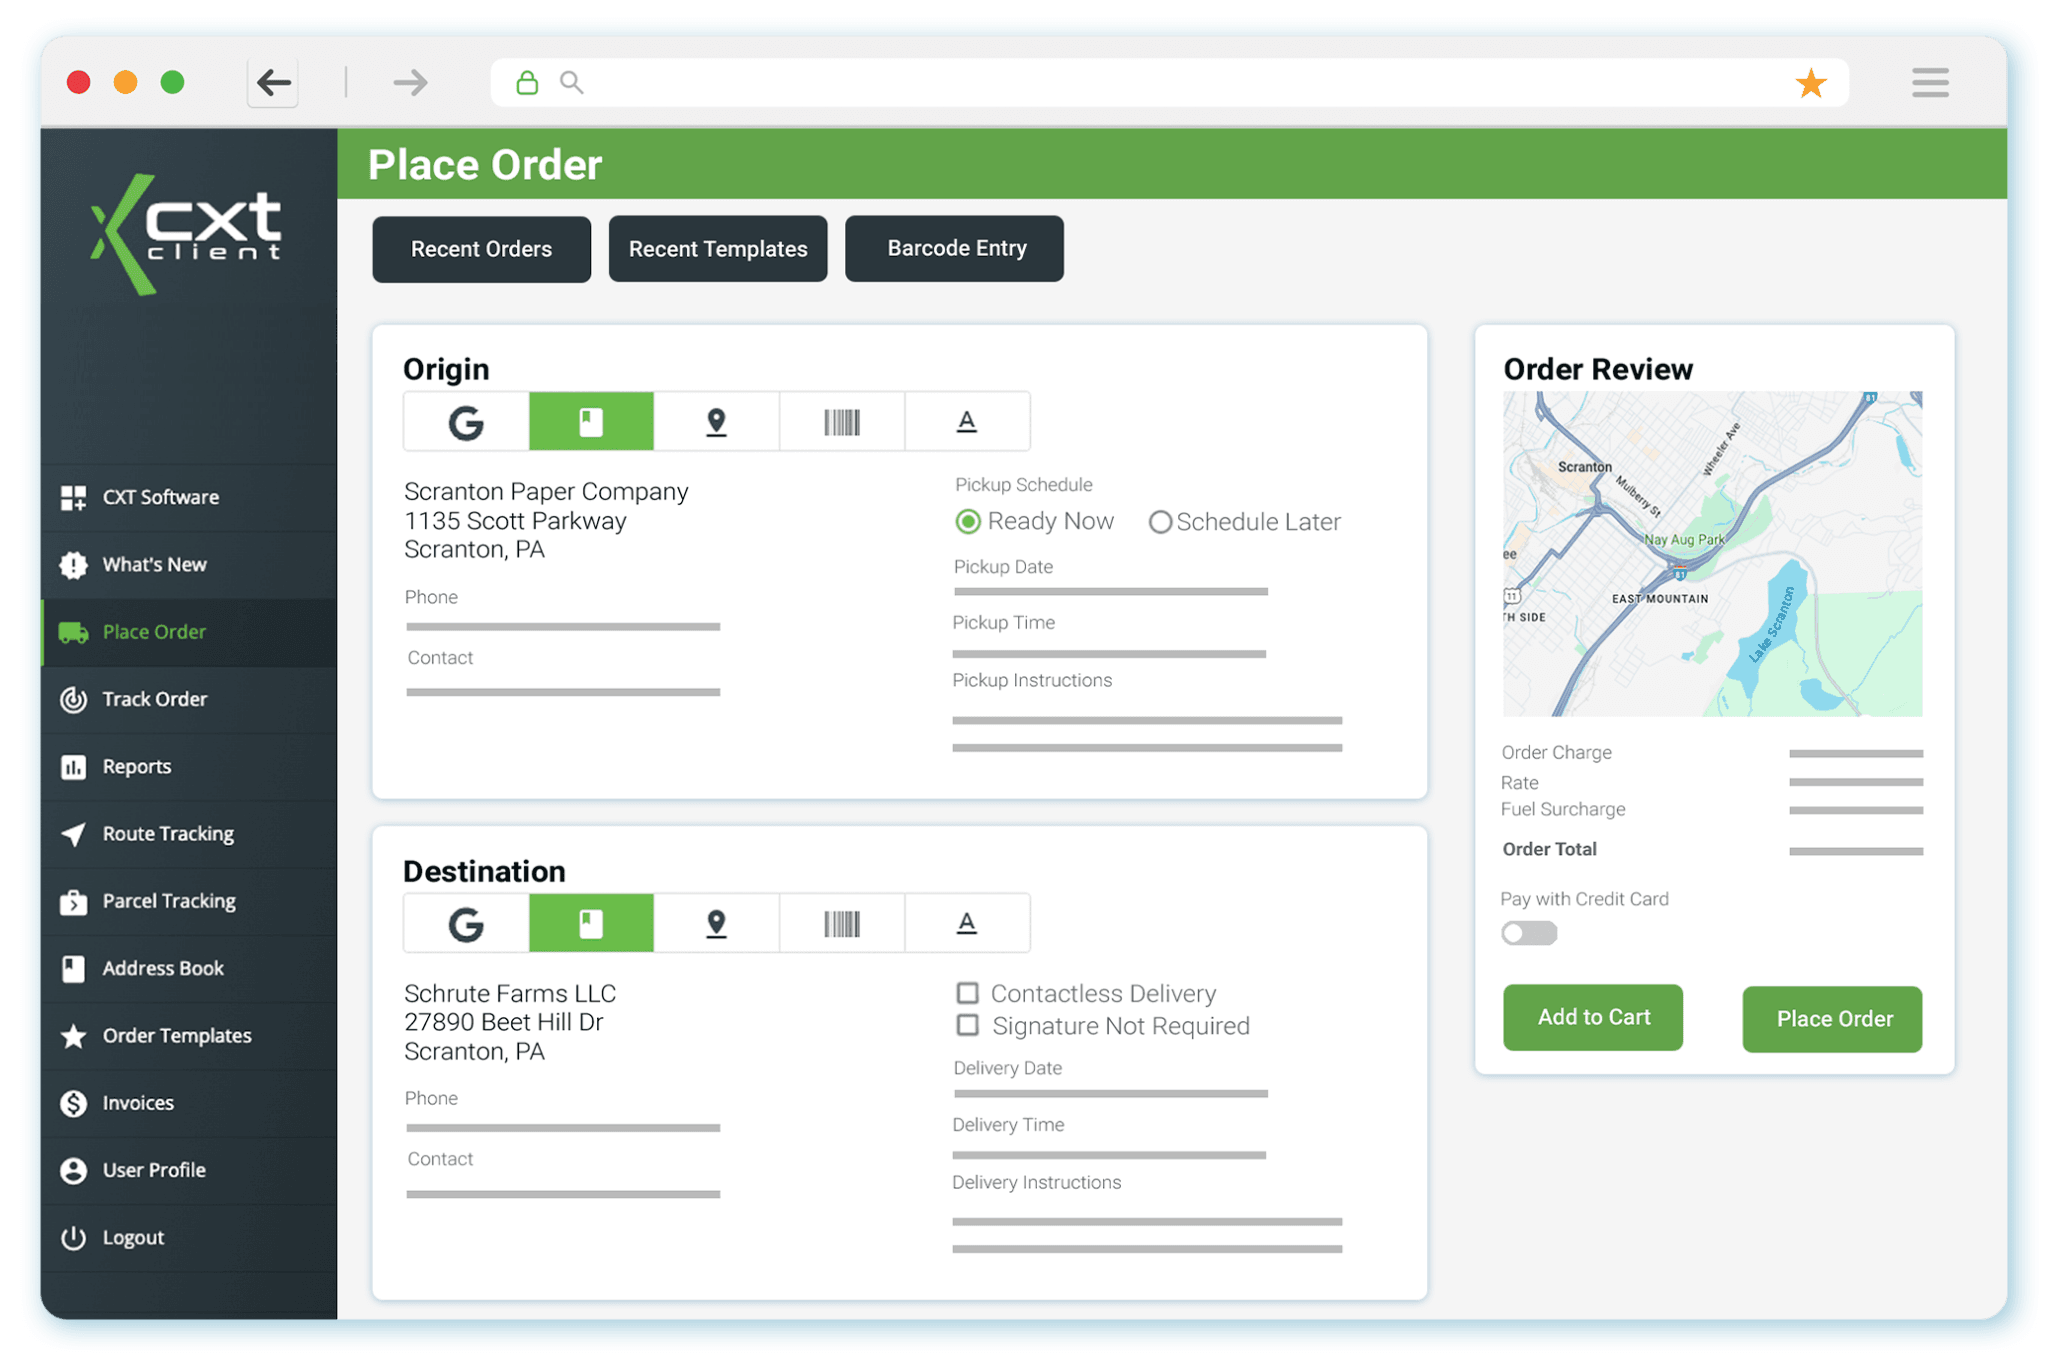This screenshot has width=2048, height=1360.
Task: Open Invoices from the sidebar
Action: pyautogui.click(x=138, y=1102)
